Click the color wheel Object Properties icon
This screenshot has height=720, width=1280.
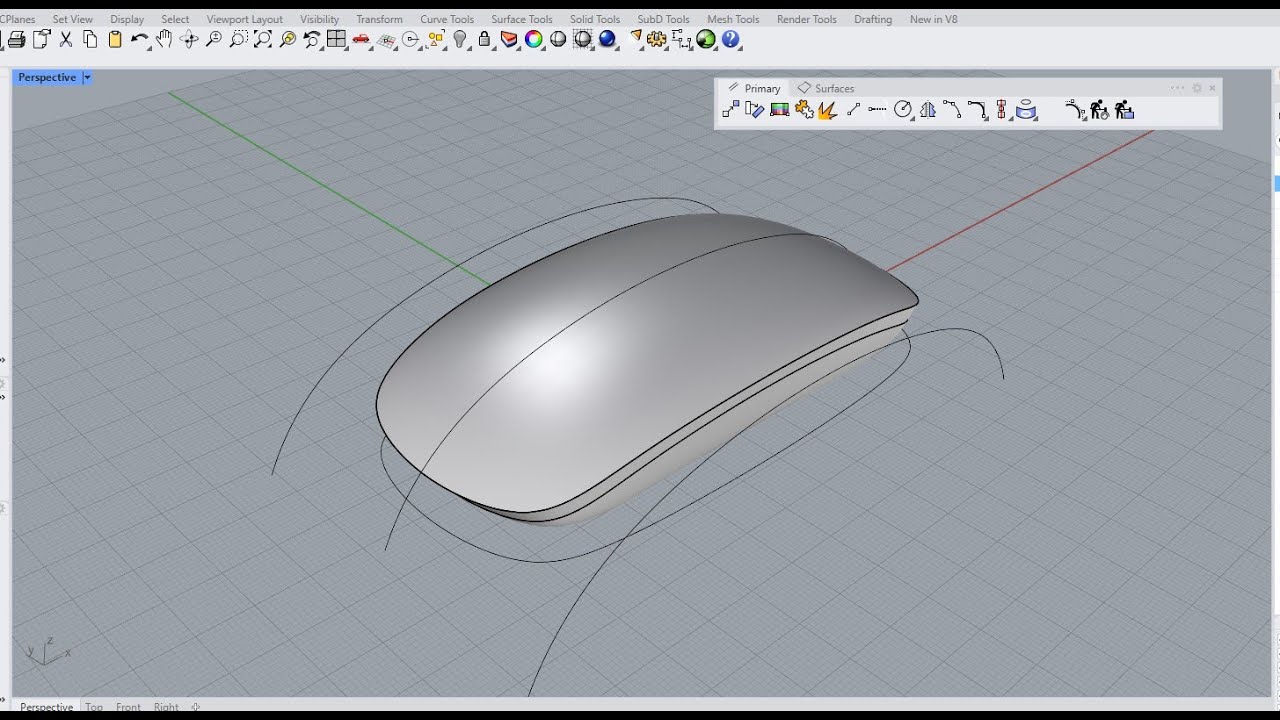[534, 40]
